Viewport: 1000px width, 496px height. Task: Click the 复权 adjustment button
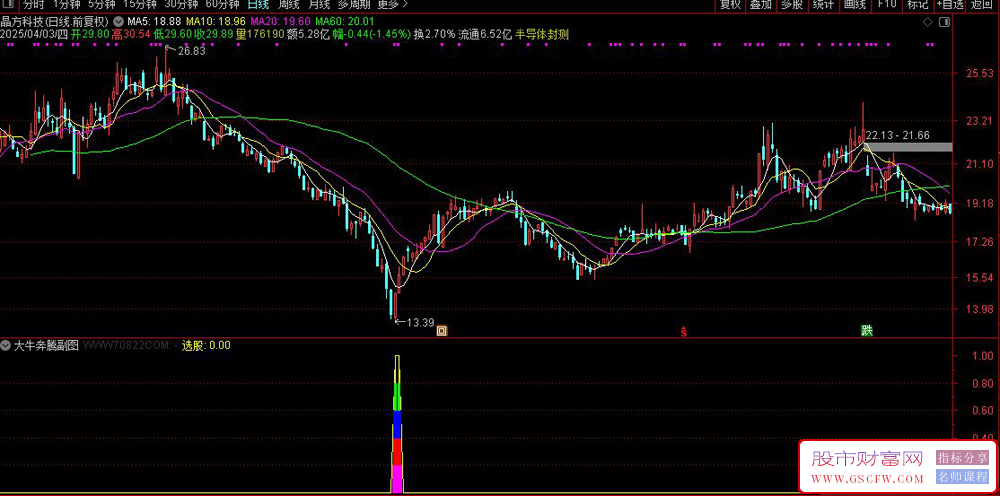[x=730, y=4]
